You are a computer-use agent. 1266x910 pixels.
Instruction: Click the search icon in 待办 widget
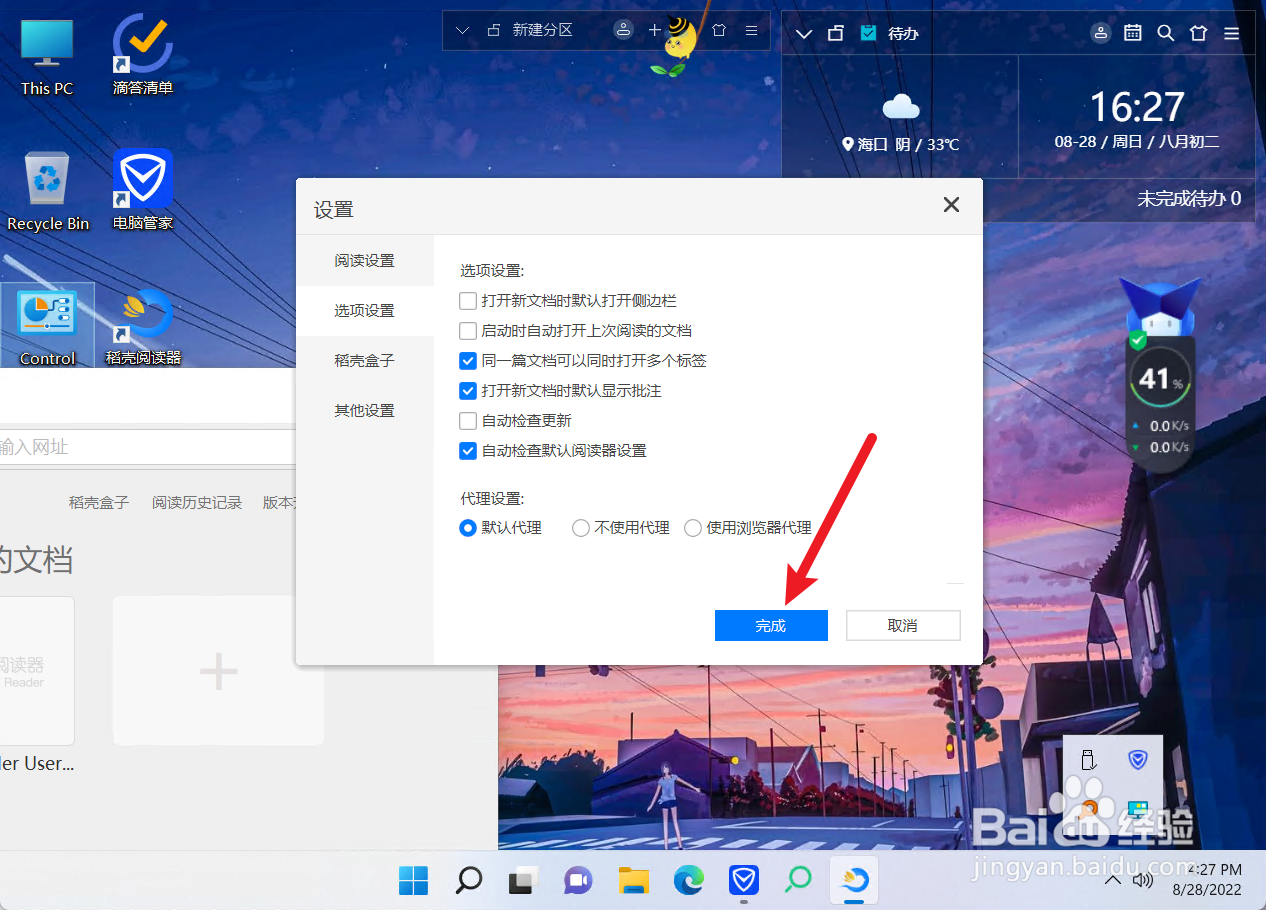click(x=1166, y=33)
